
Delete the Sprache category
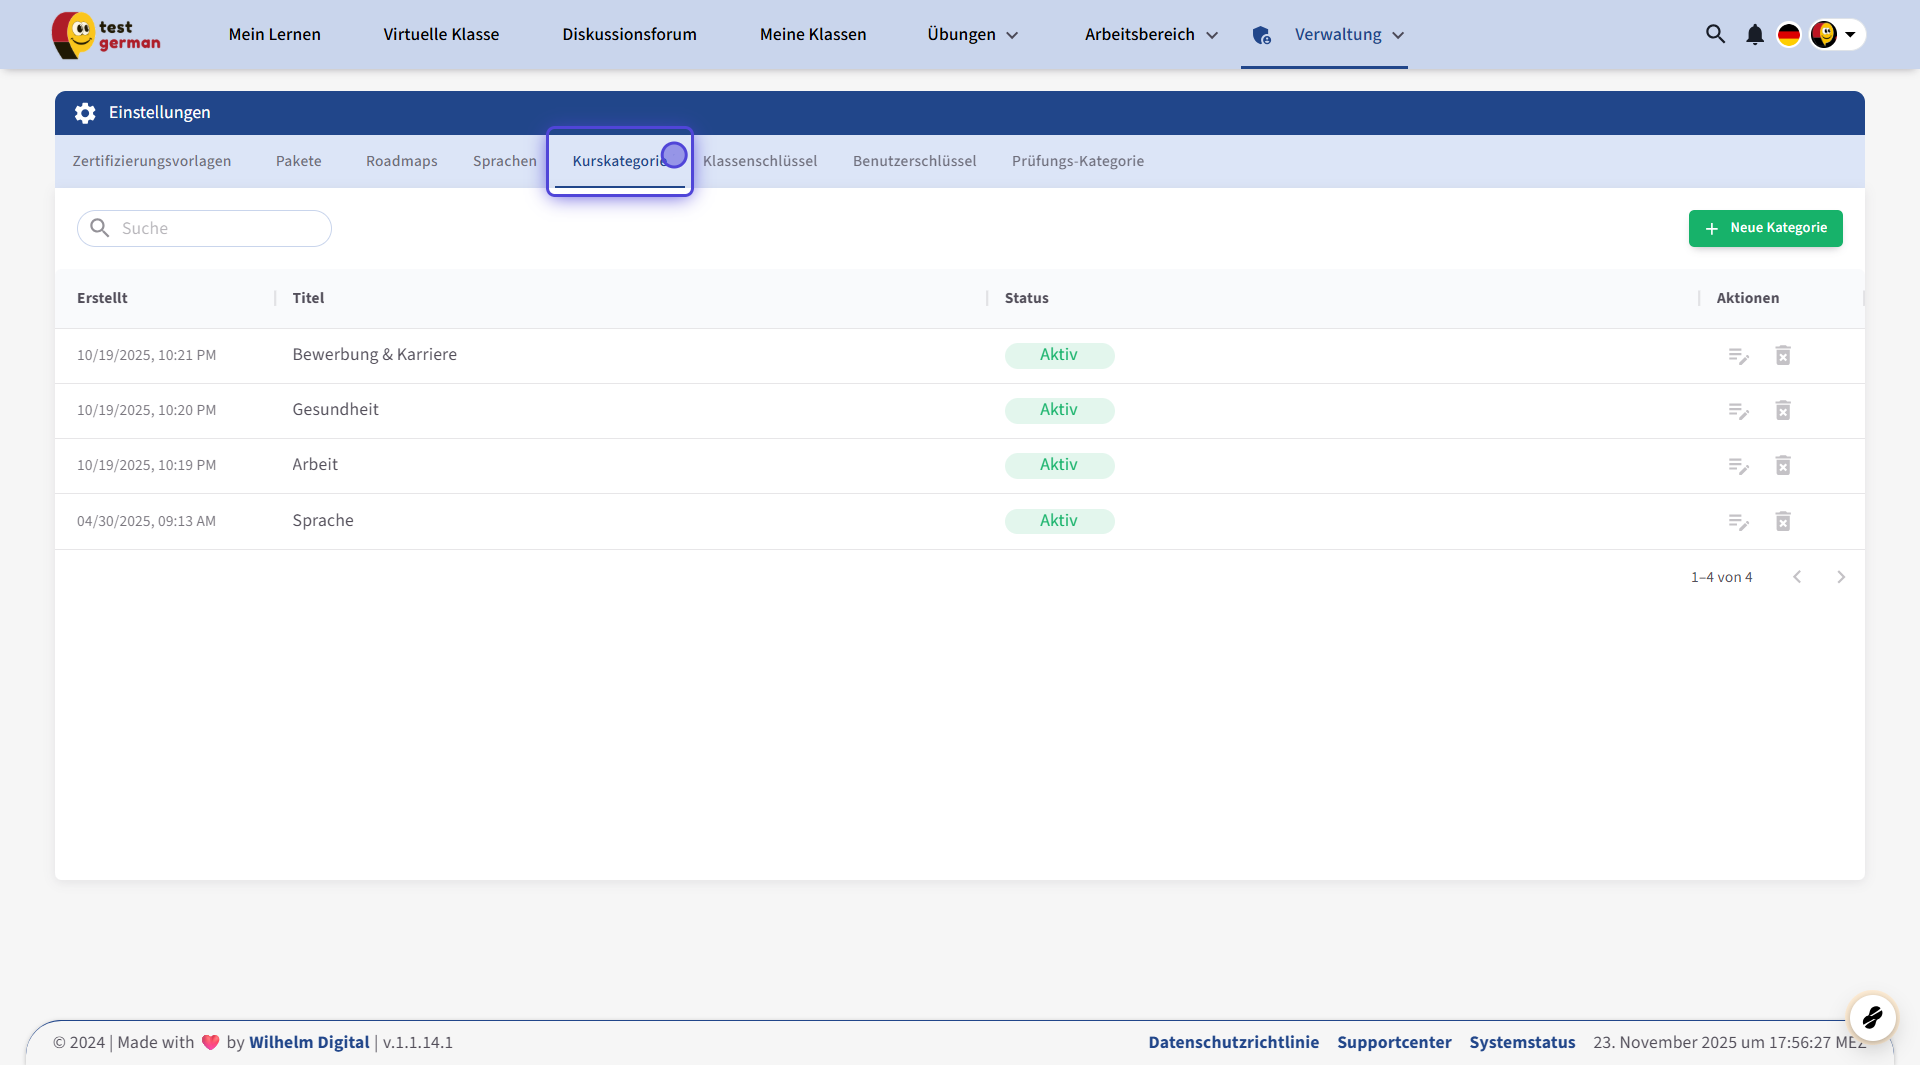[1782, 521]
